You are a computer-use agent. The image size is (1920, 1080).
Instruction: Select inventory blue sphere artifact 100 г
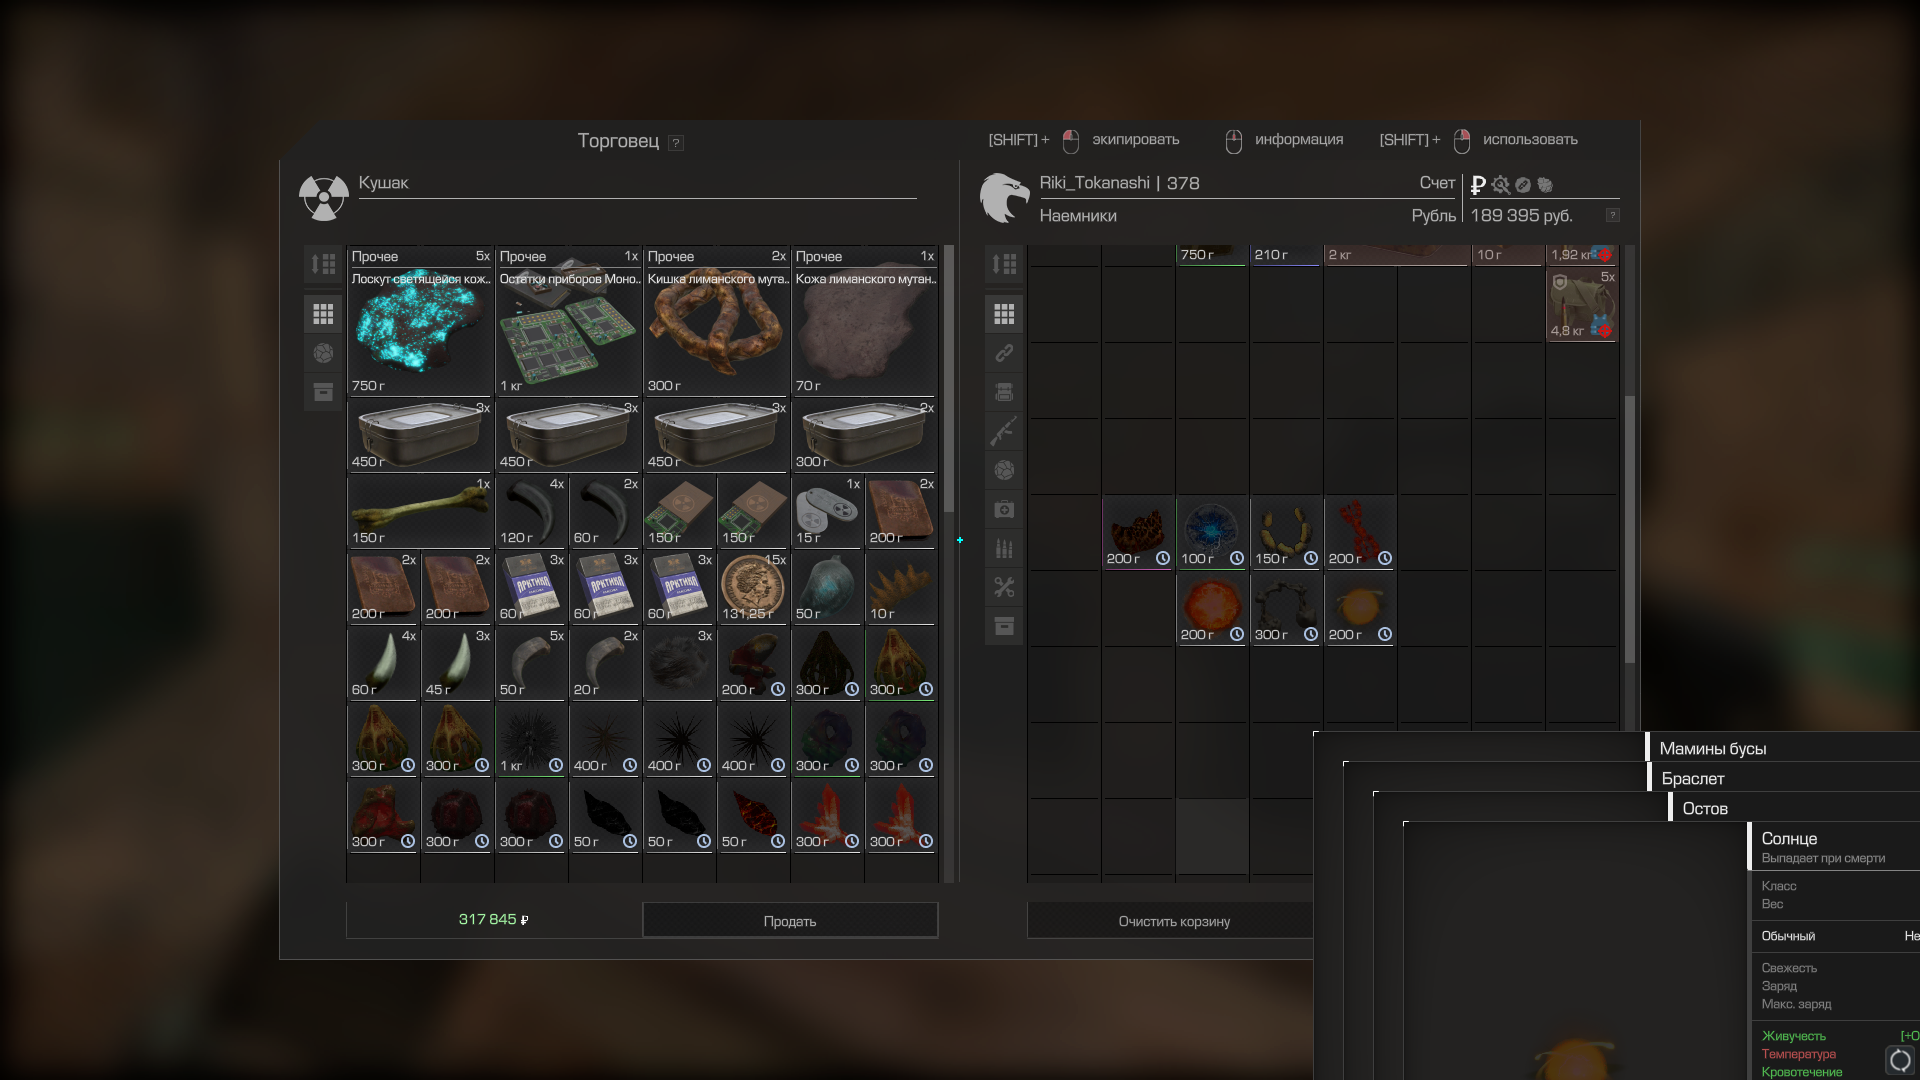[x=1212, y=533]
